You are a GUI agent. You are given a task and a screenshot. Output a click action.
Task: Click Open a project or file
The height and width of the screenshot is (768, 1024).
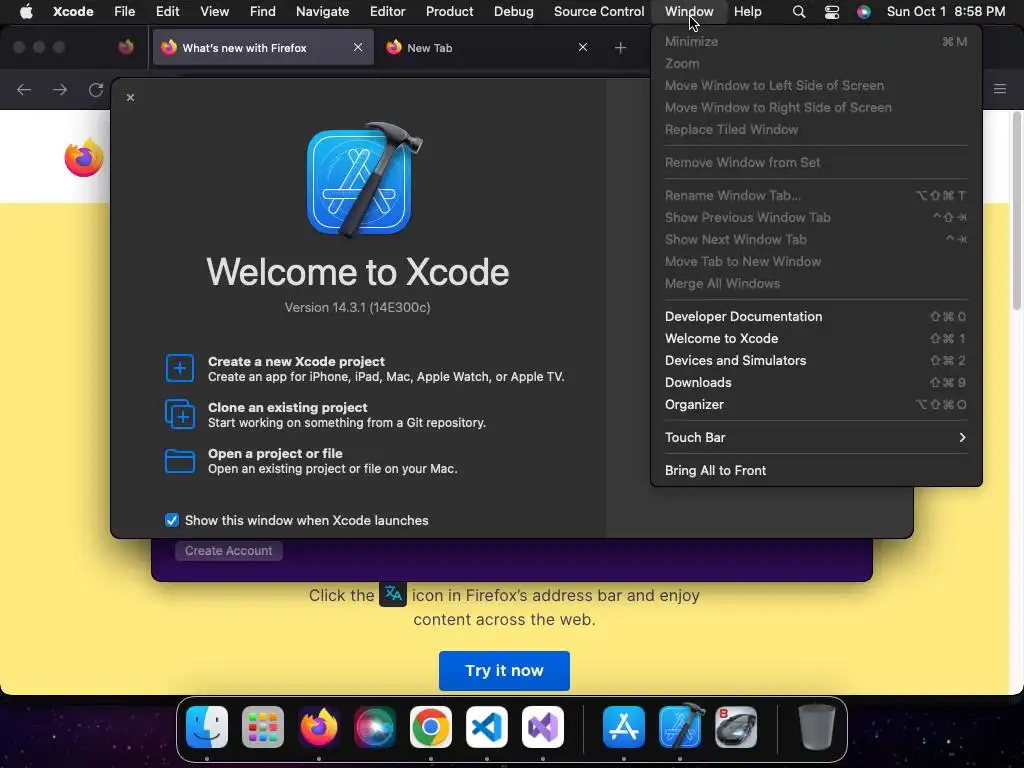[x=275, y=454]
